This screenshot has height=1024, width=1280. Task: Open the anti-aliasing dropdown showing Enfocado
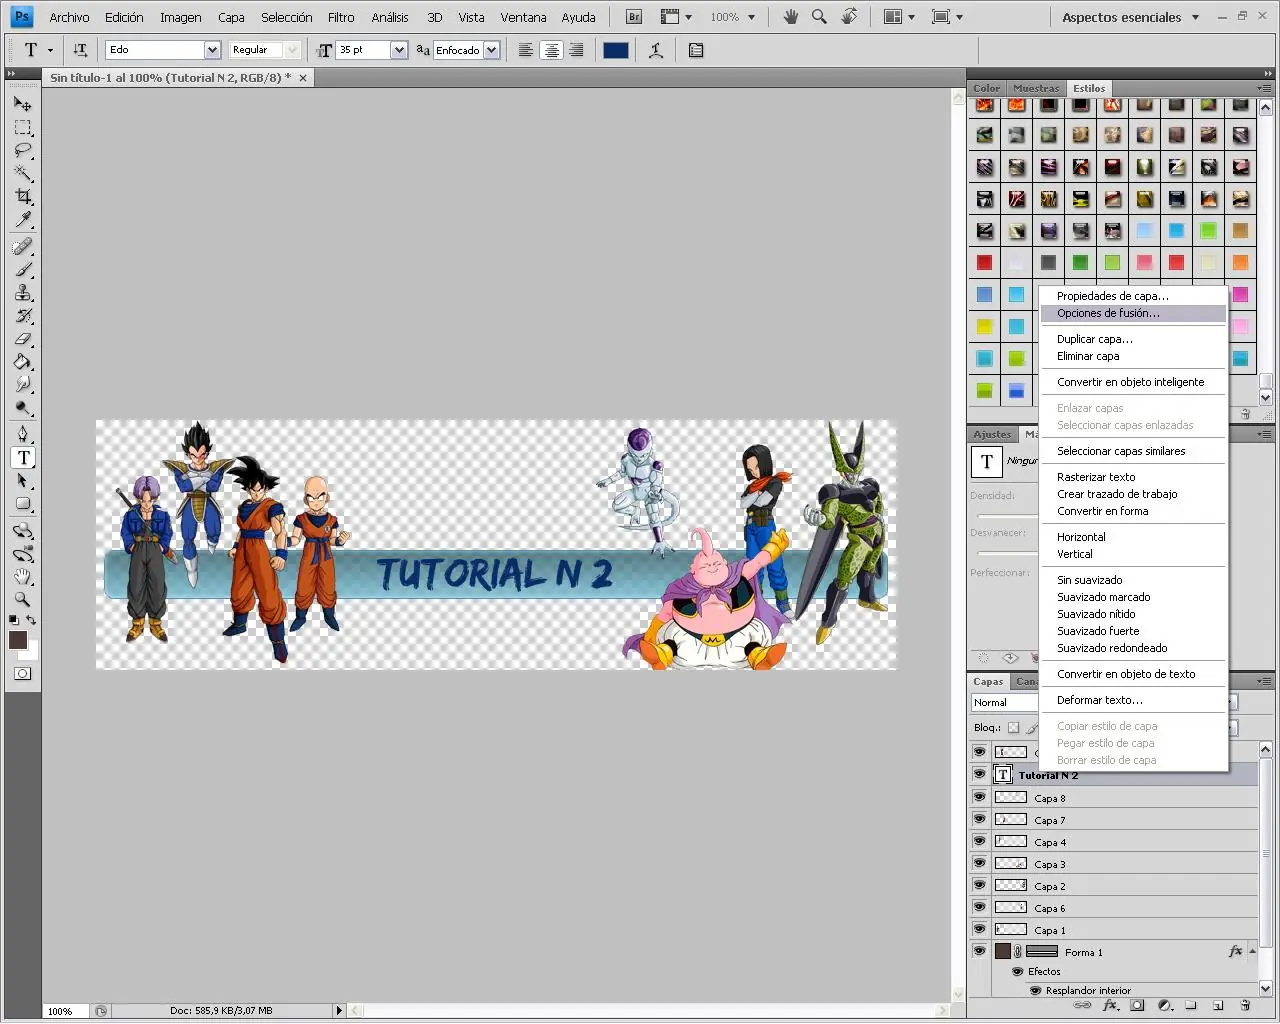[x=491, y=50]
